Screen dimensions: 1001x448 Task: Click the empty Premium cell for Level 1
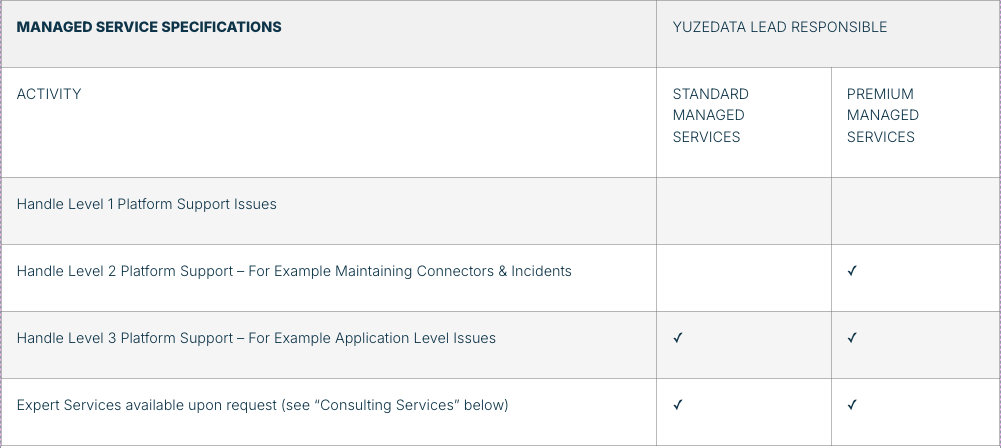914,211
